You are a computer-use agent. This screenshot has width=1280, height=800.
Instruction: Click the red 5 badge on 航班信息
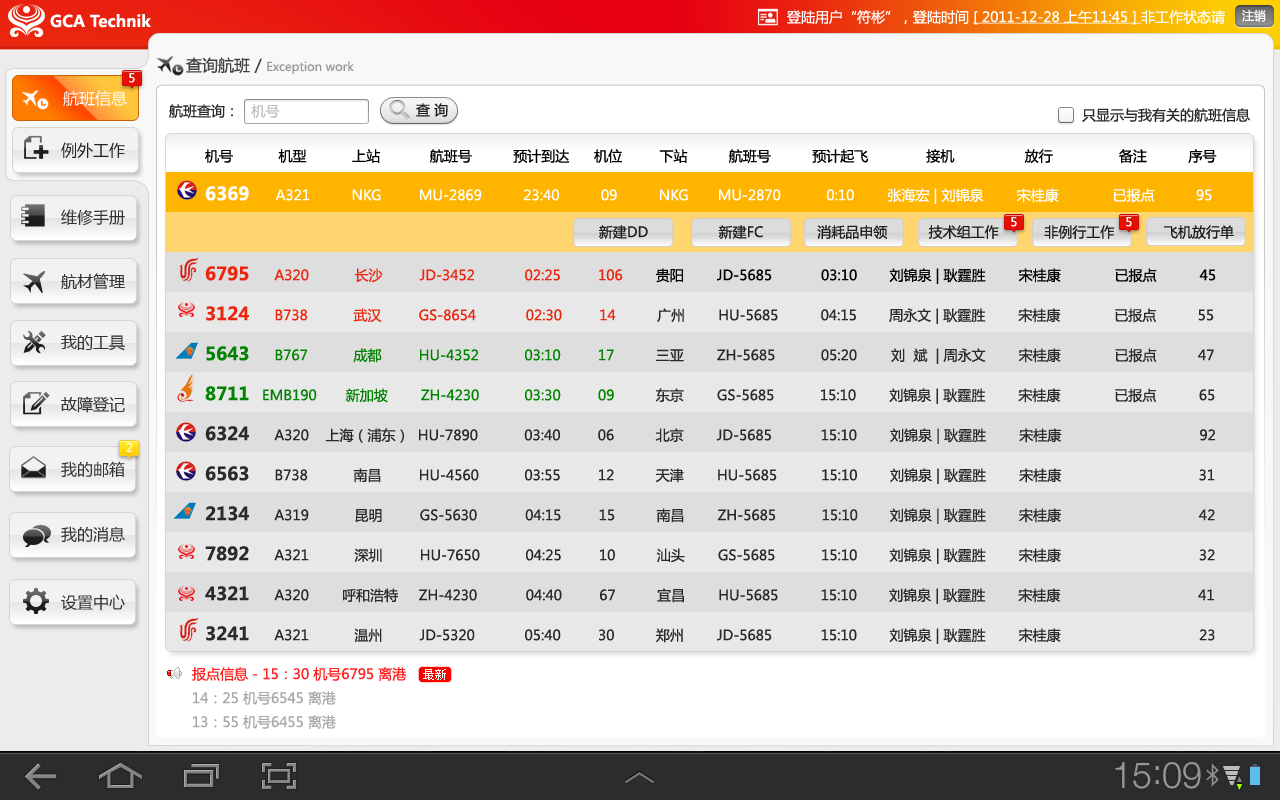pos(130,78)
